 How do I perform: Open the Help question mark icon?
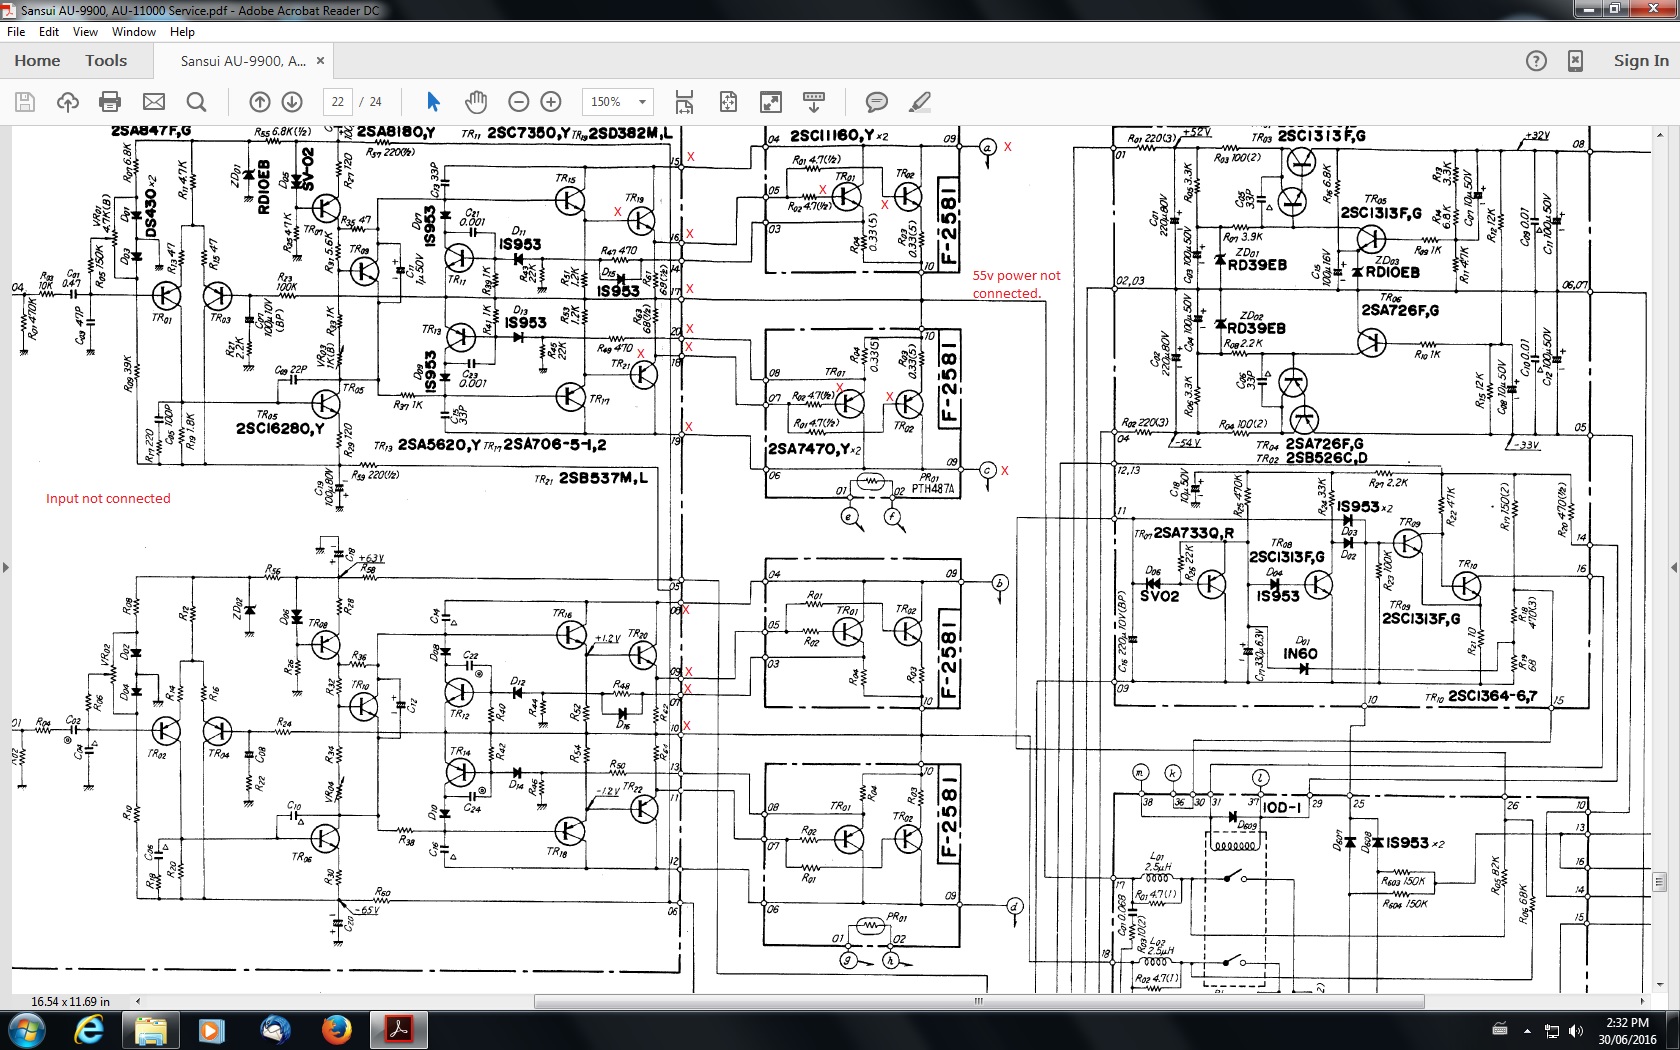point(1536,61)
